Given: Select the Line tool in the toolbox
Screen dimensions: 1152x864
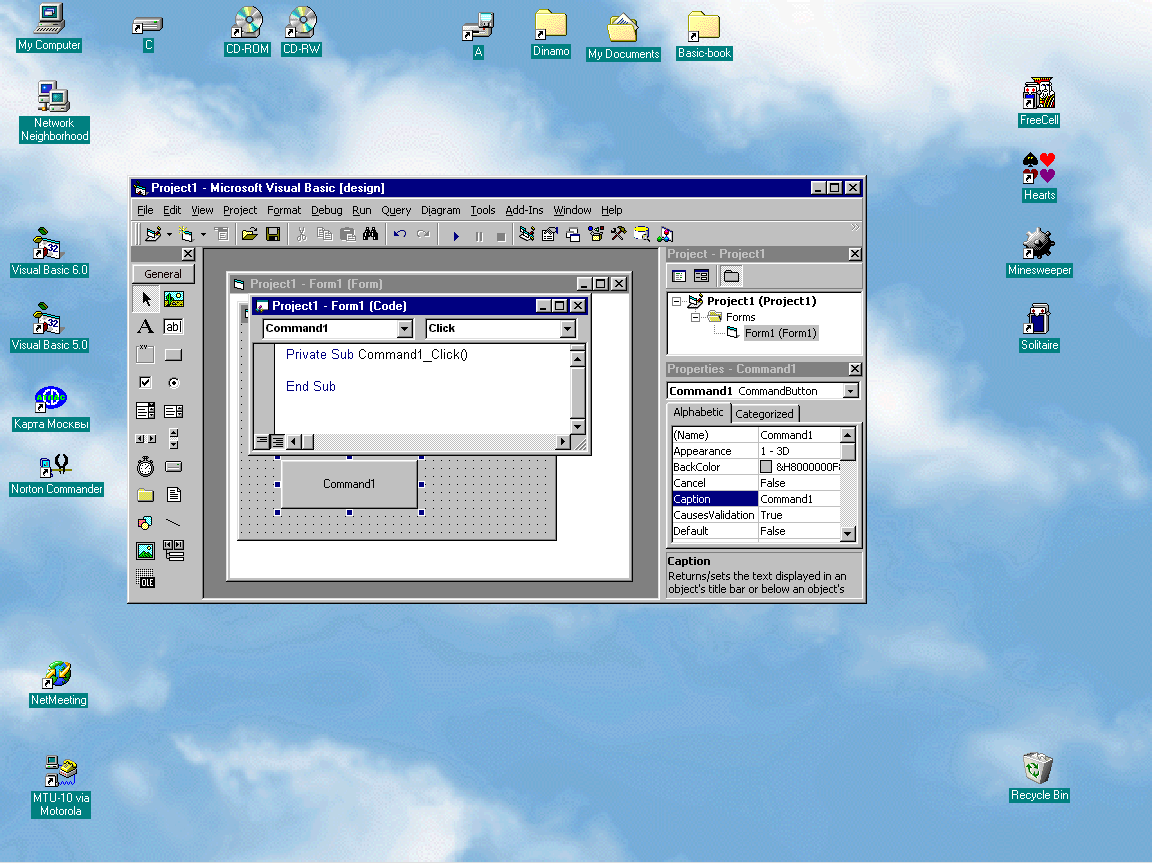Looking at the screenshot, I should click(174, 522).
